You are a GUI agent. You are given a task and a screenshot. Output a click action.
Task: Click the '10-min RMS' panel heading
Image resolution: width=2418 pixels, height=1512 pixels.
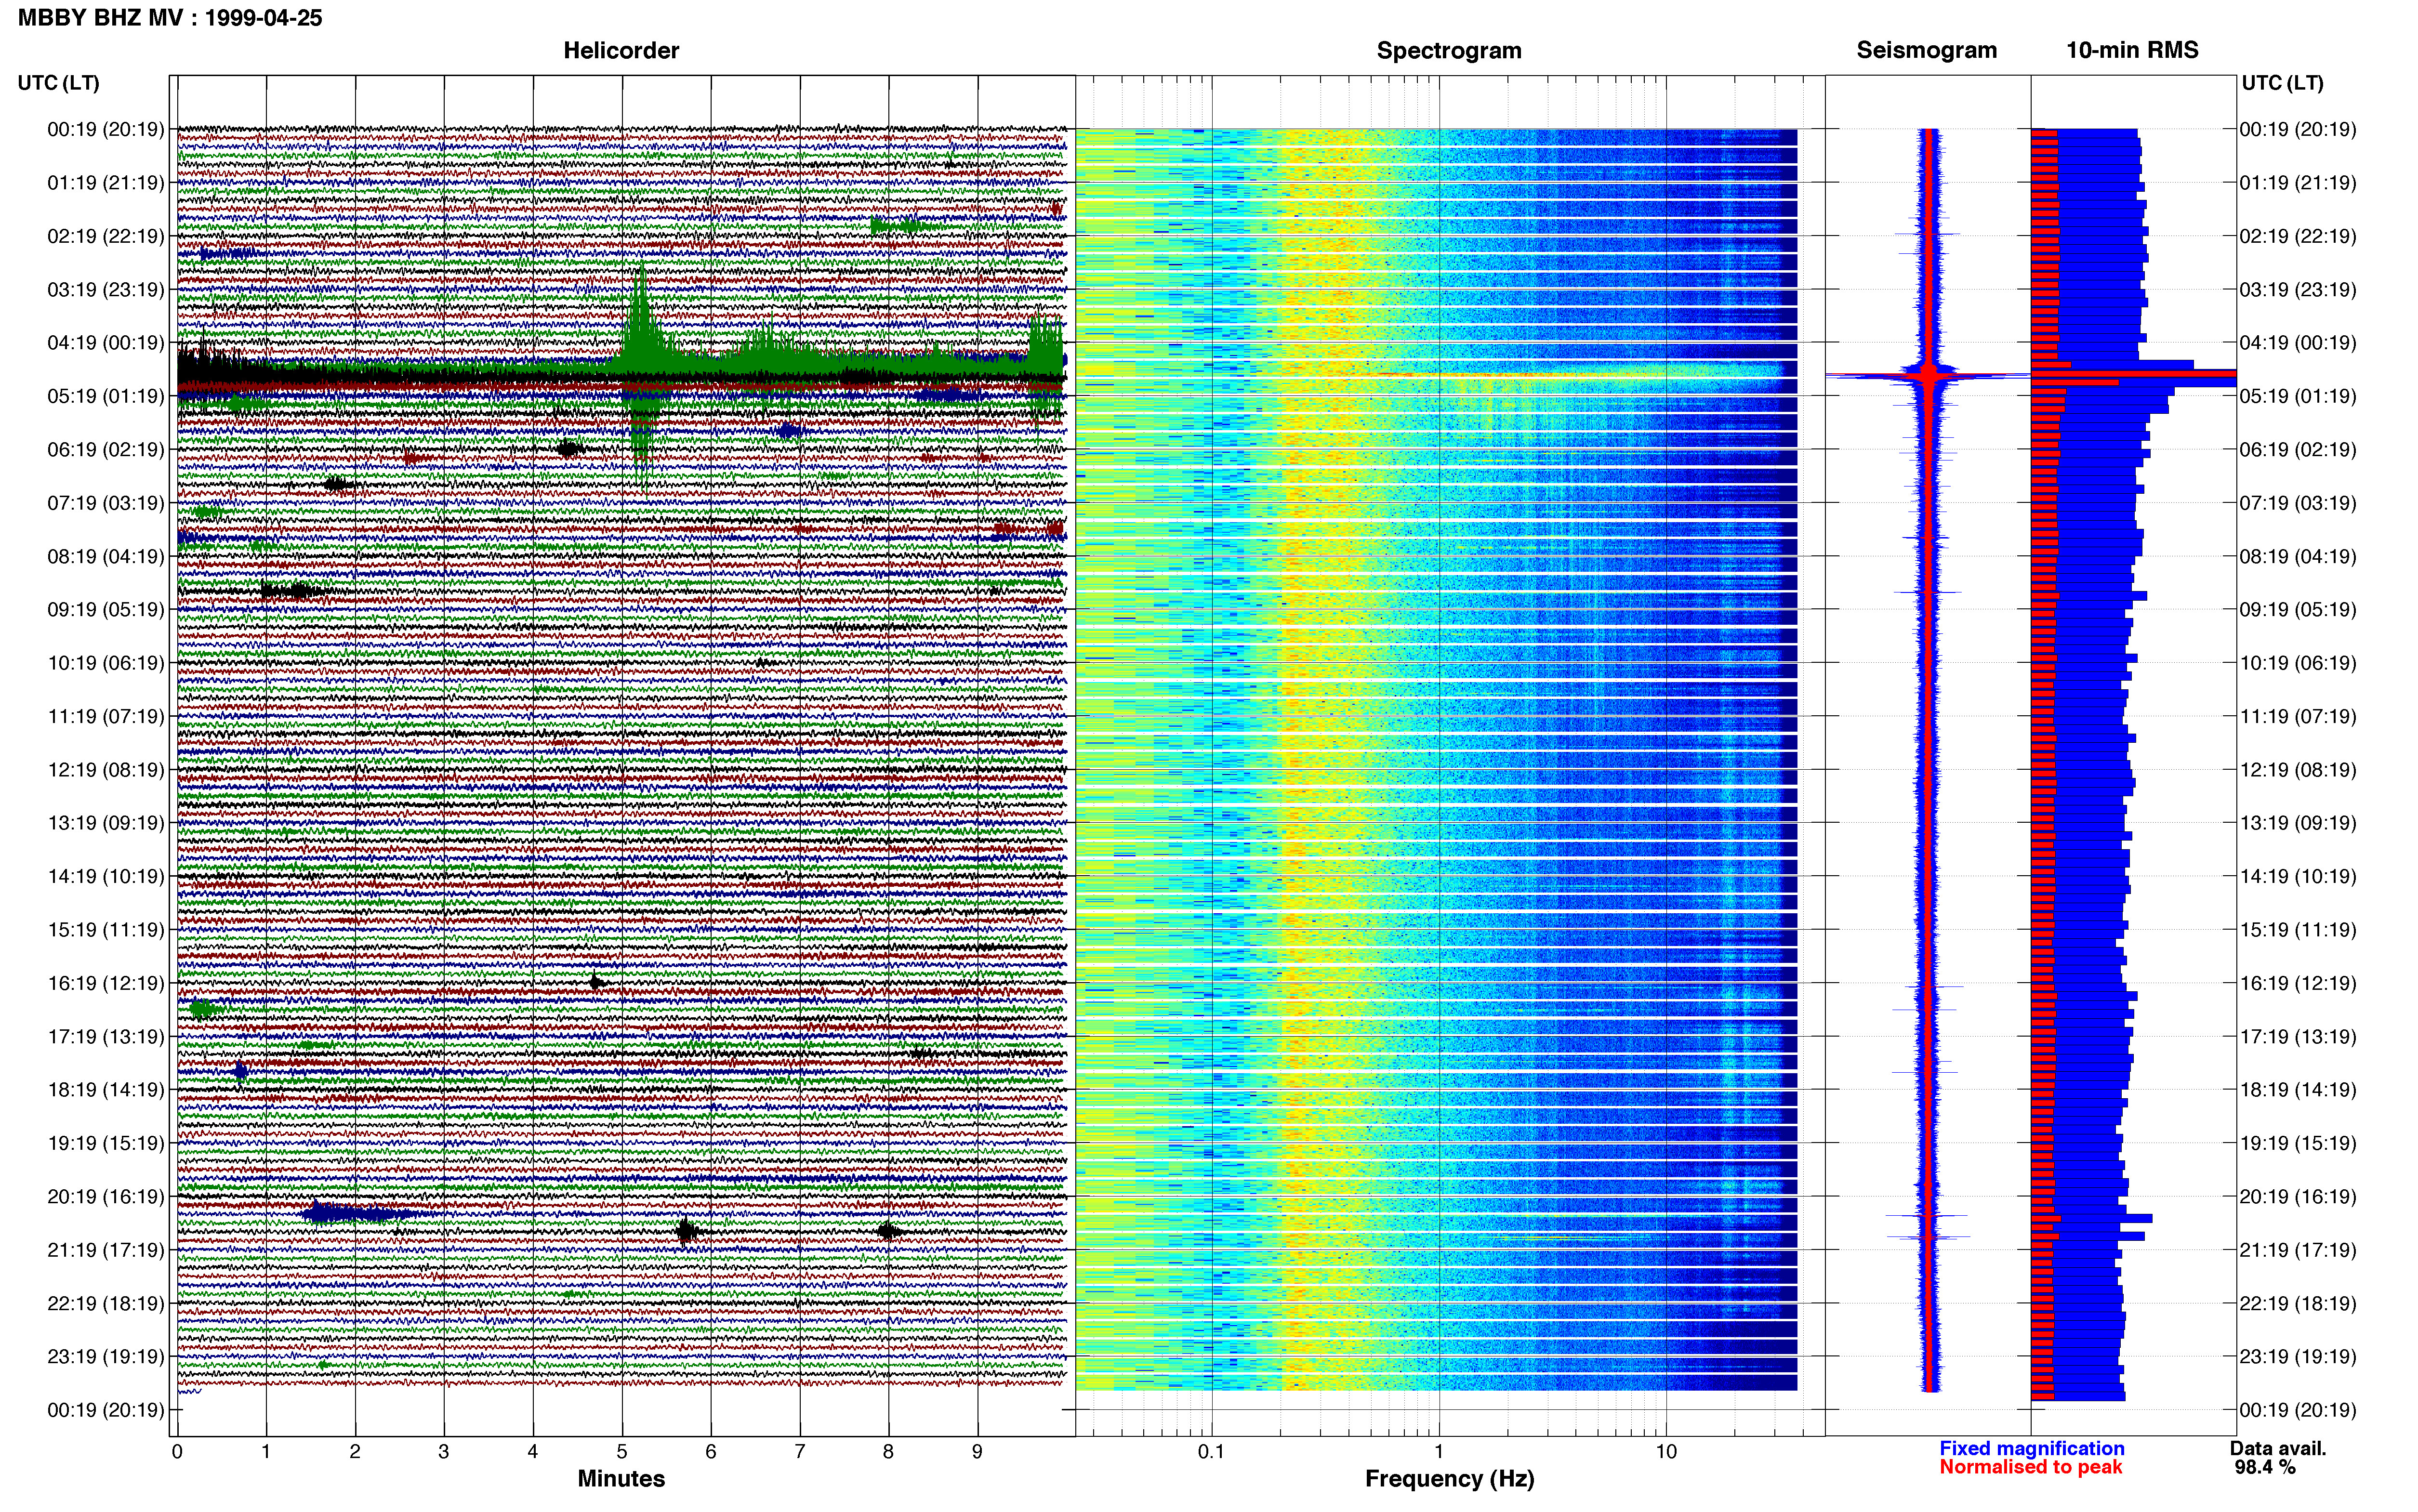(x=2132, y=51)
